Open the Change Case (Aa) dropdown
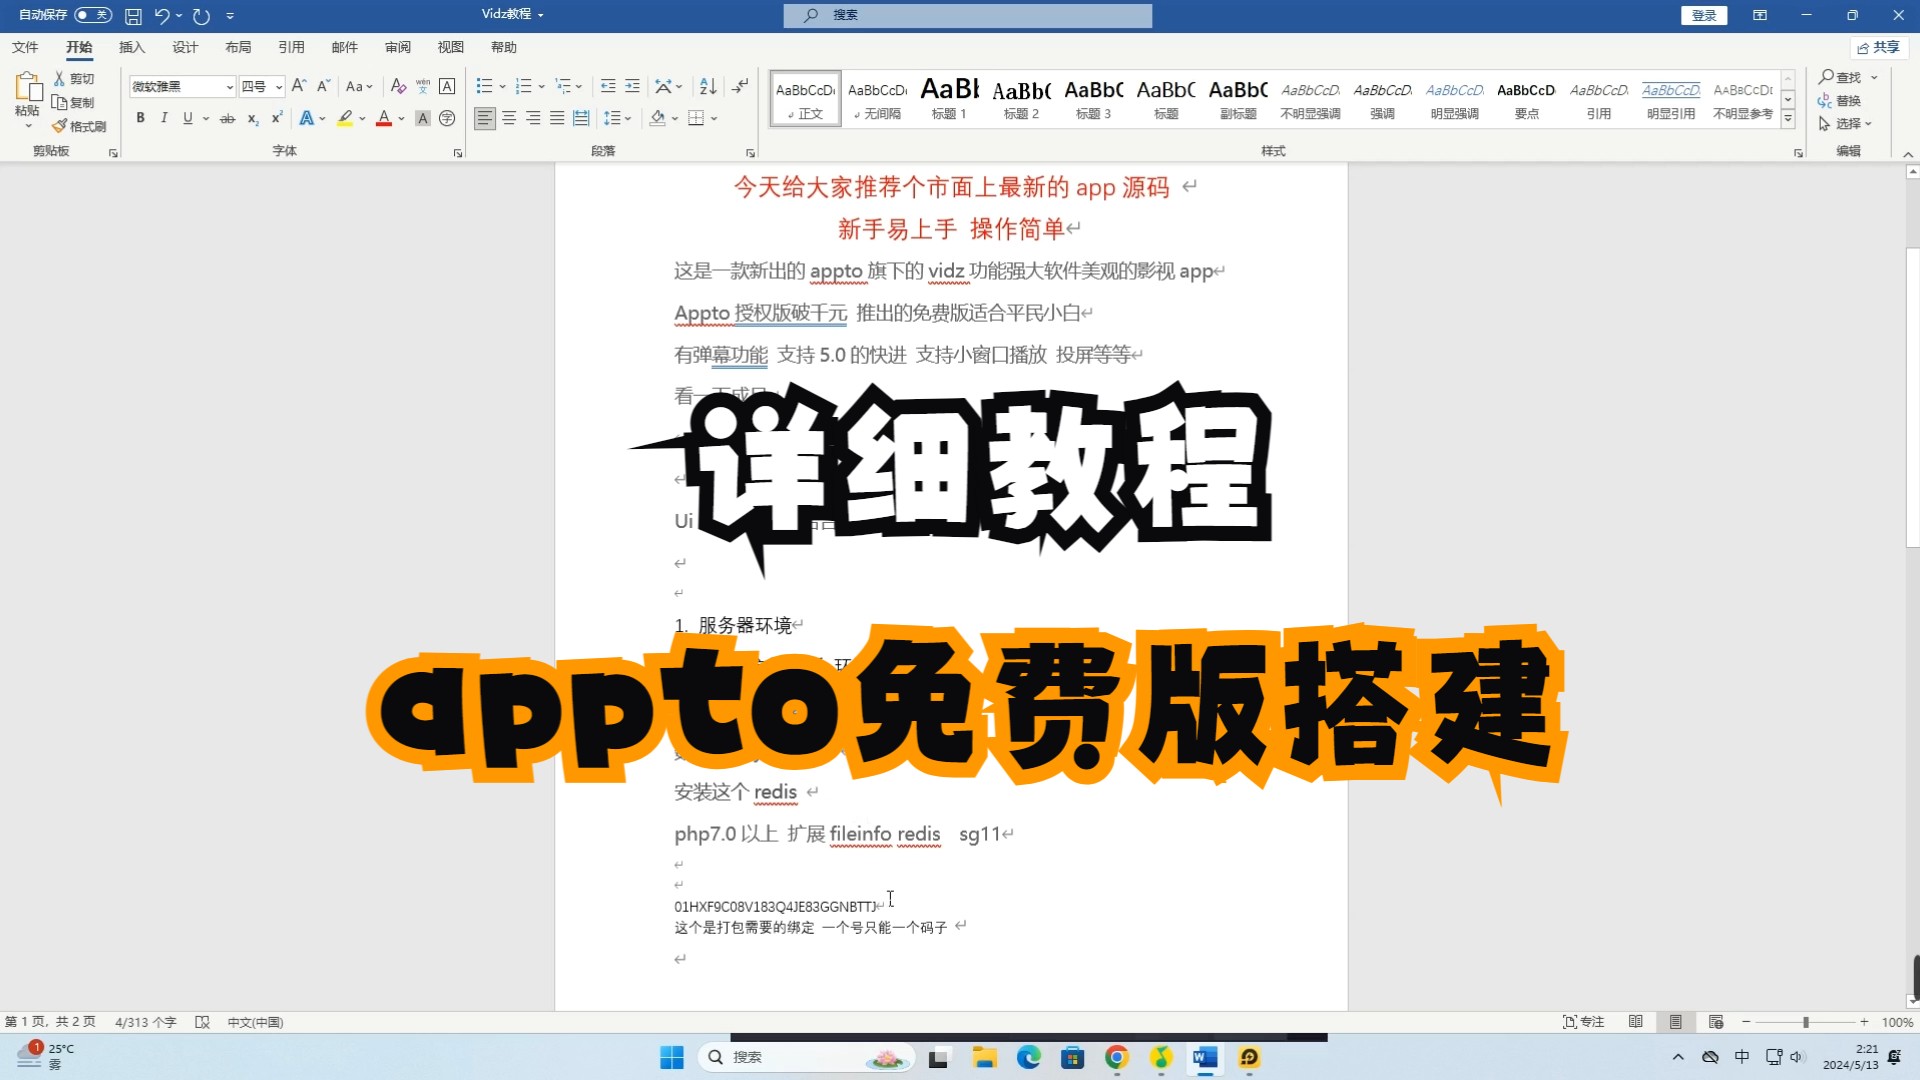The height and width of the screenshot is (1080, 1920). [359, 86]
